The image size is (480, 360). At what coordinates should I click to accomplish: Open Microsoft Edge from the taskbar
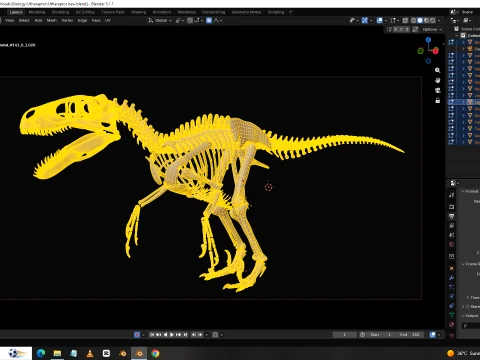tap(41, 353)
